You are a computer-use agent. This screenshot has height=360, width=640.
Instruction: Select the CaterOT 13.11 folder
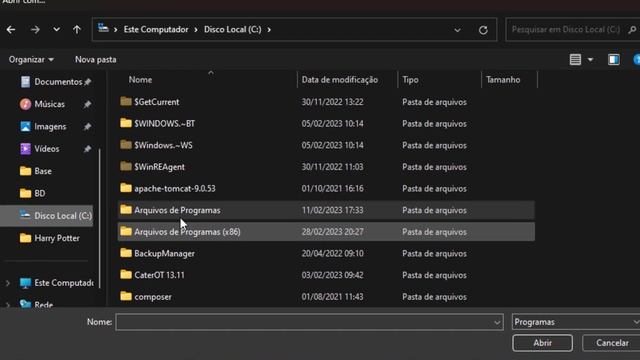tap(326, 275)
